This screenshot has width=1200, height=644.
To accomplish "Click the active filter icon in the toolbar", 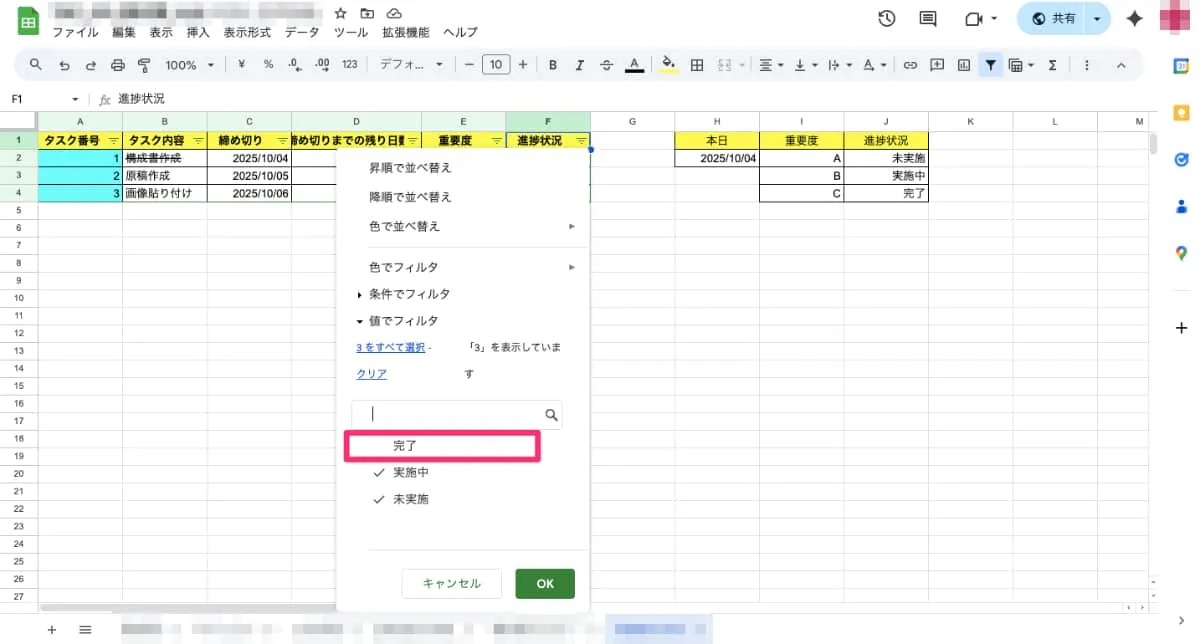I will tap(990, 64).
